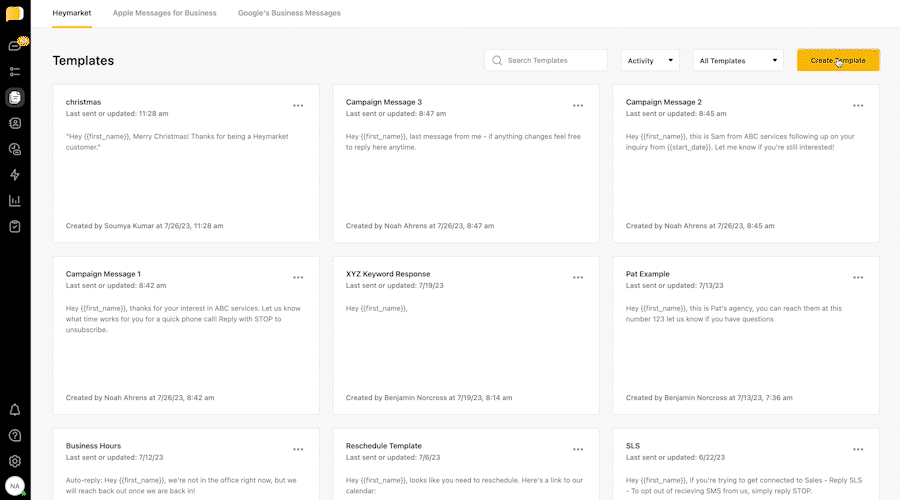The height and width of the screenshot is (500, 900).
Task: Expand the All Templates filter dropdown
Action: pyautogui.click(x=738, y=60)
